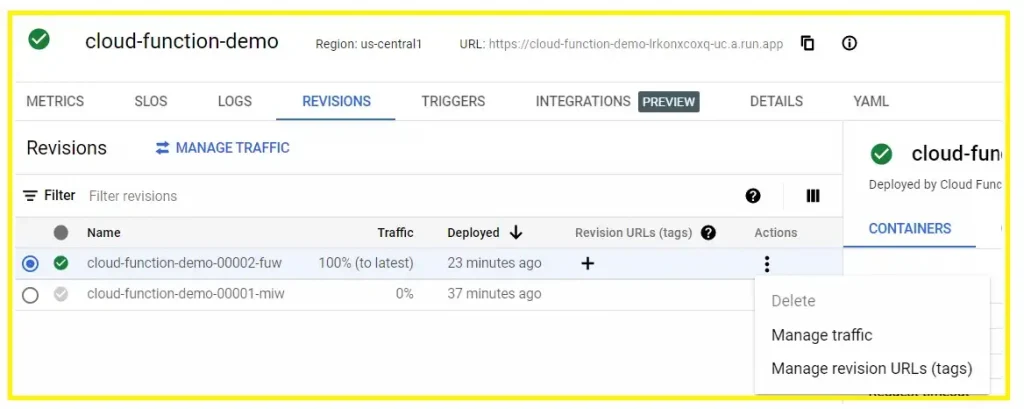Click the 23 minutes ago cell

pos(494,263)
